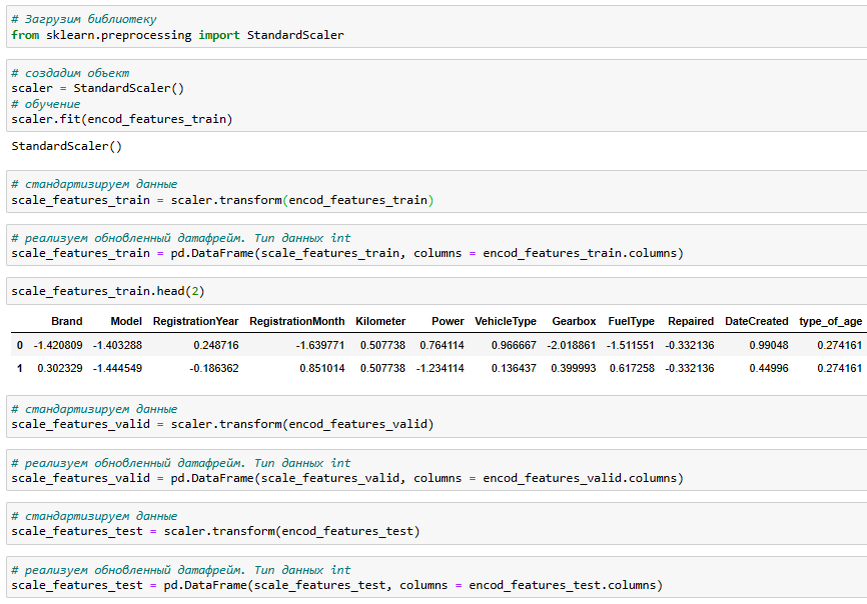Click the scaler.transform(encod_features_test) cell

click(436, 523)
